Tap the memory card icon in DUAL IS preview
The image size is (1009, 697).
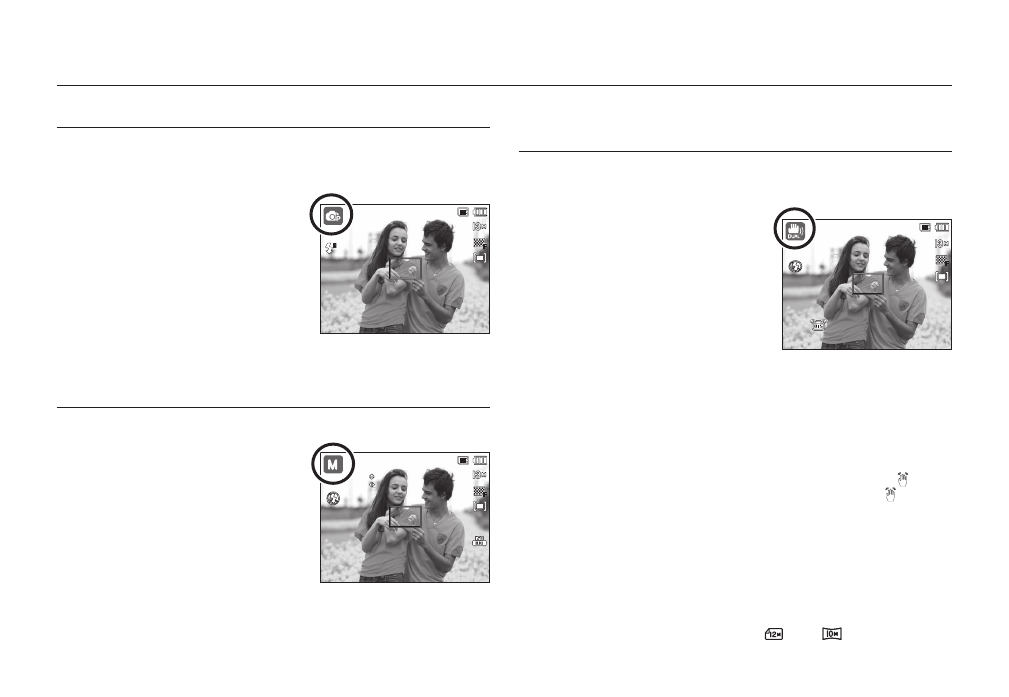pyautogui.click(x=925, y=227)
